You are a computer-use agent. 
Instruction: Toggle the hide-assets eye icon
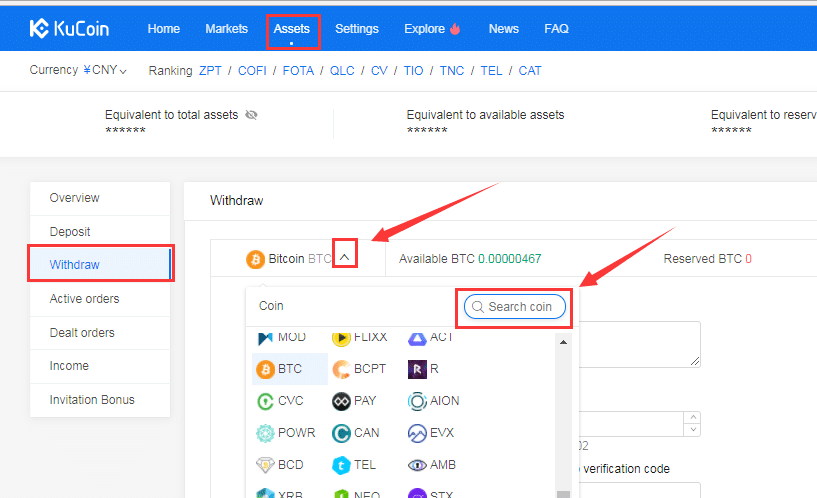click(x=251, y=115)
